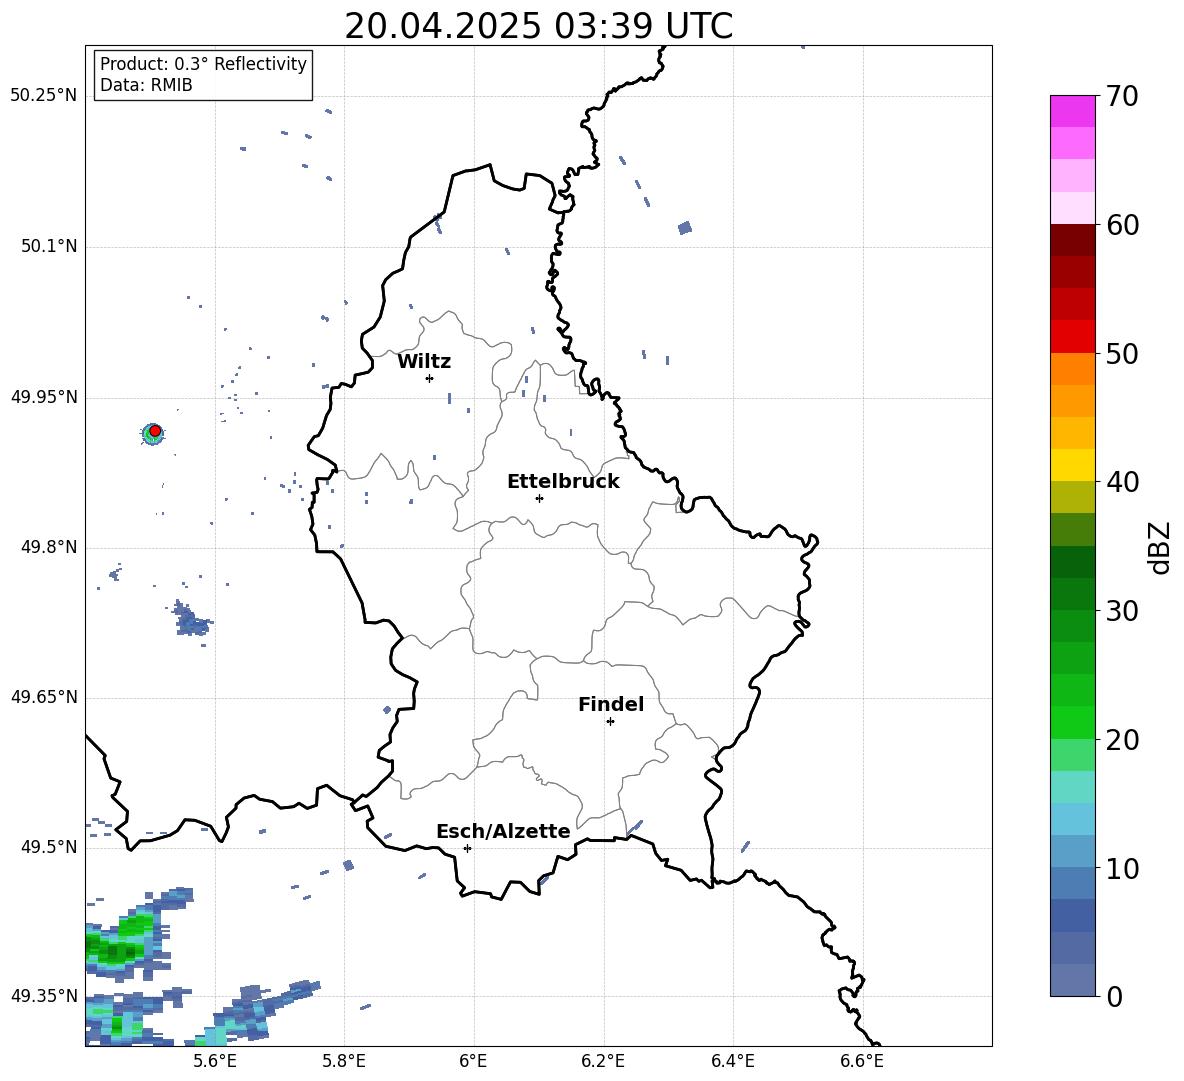Click the Findel city label
Screen dimensions: 1184x1081
(x=611, y=704)
